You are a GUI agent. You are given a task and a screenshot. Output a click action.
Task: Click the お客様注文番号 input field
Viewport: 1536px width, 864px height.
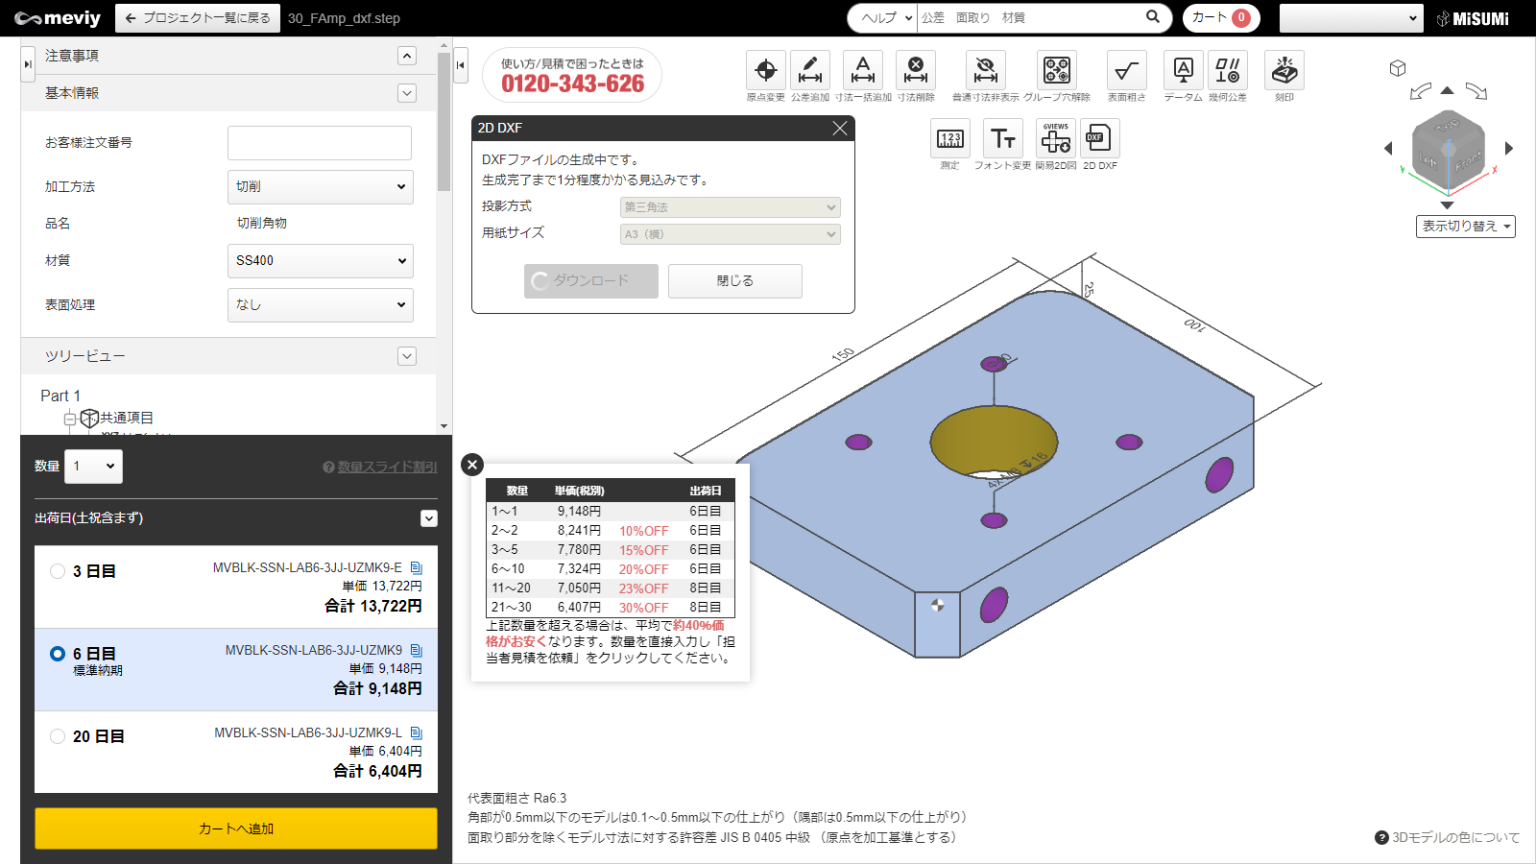[319, 143]
